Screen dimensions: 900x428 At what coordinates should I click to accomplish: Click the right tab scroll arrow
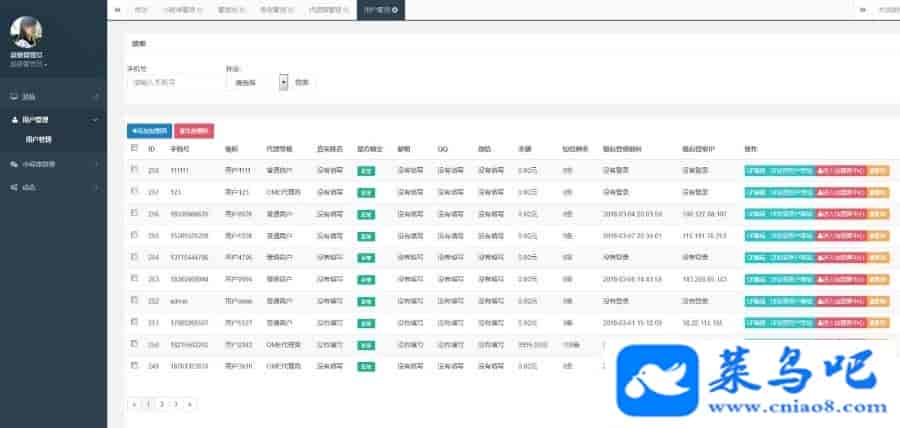click(x=862, y=10)
